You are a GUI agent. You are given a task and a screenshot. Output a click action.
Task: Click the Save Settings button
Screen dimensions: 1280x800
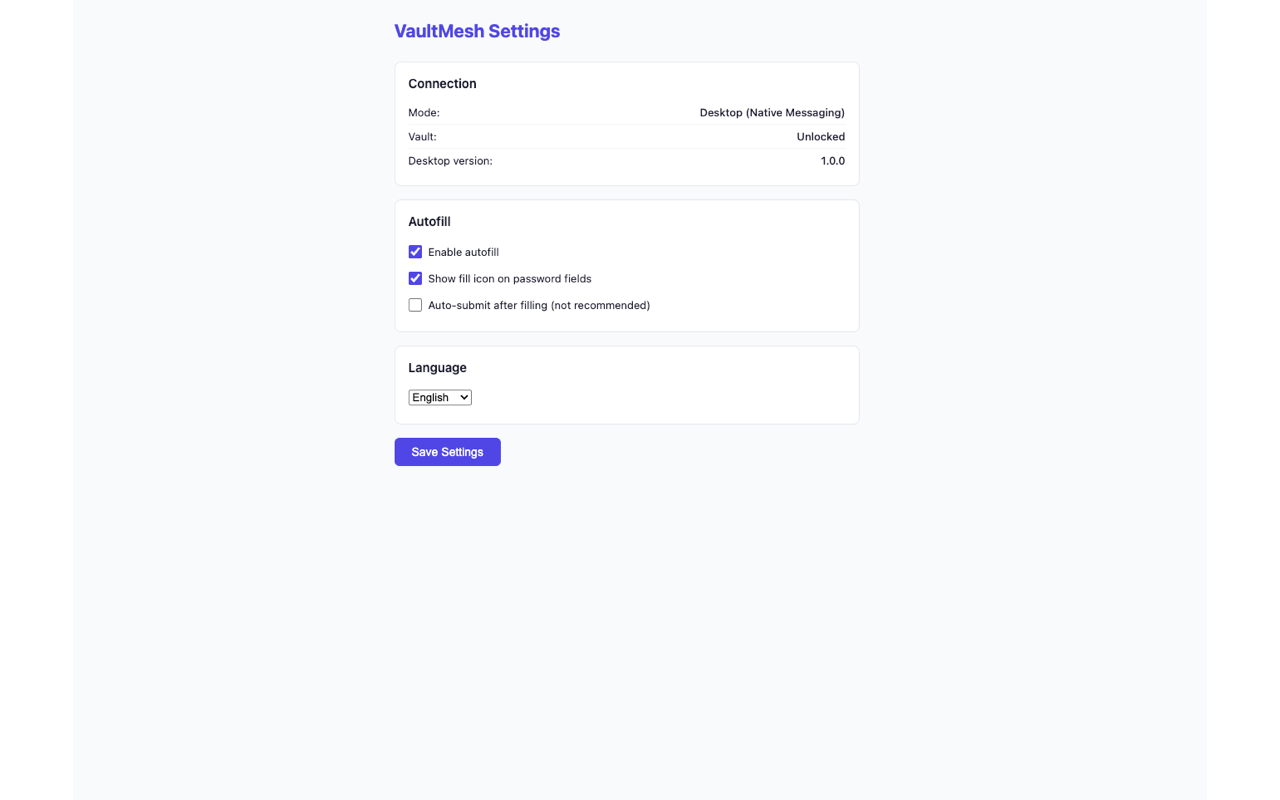pyautogui.click(x=447, y=452)
